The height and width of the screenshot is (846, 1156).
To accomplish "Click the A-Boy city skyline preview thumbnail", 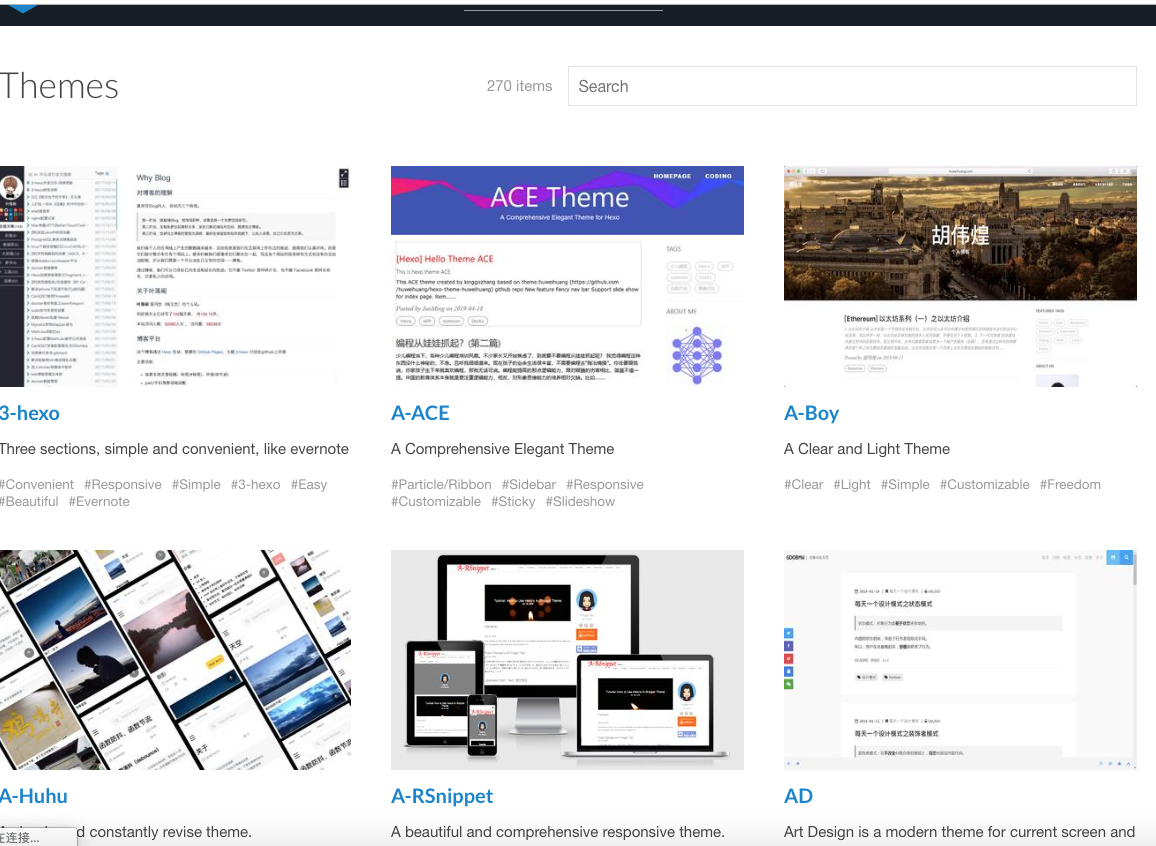I will 960,276.
